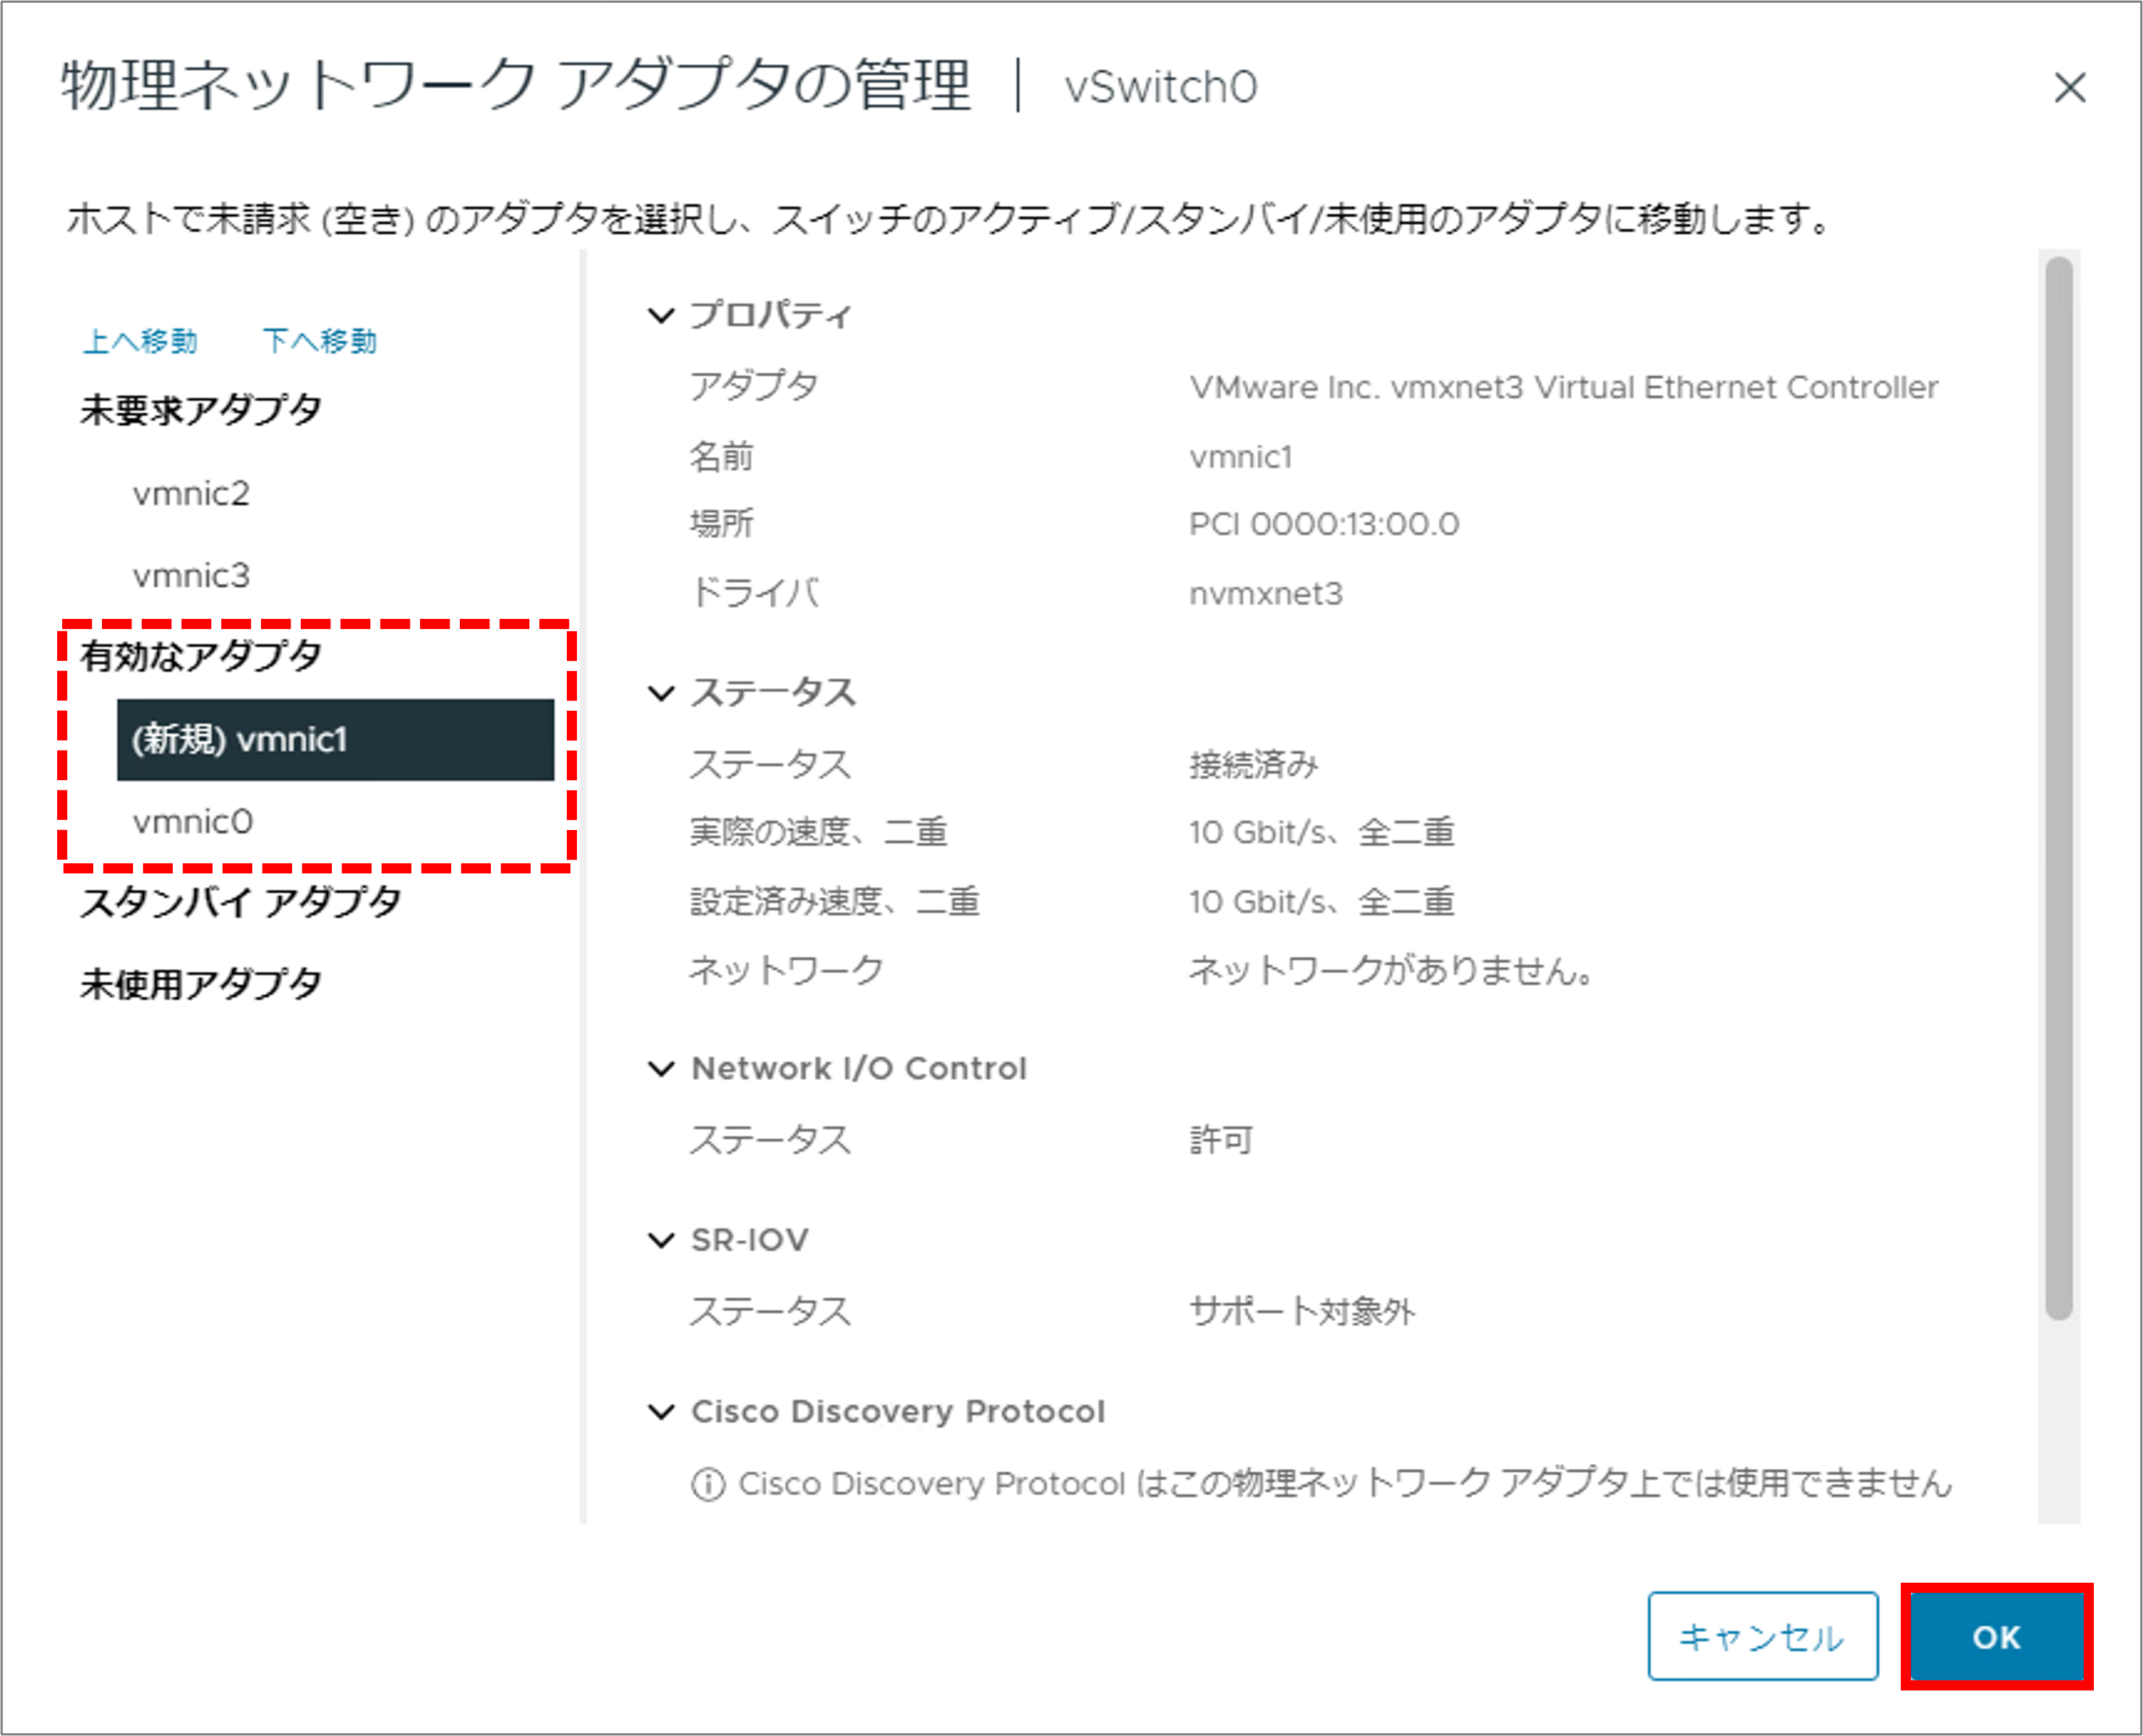Click the ネットワーク label in status section
This screenshot has height=1736, width=2143.
coord(786,970)
